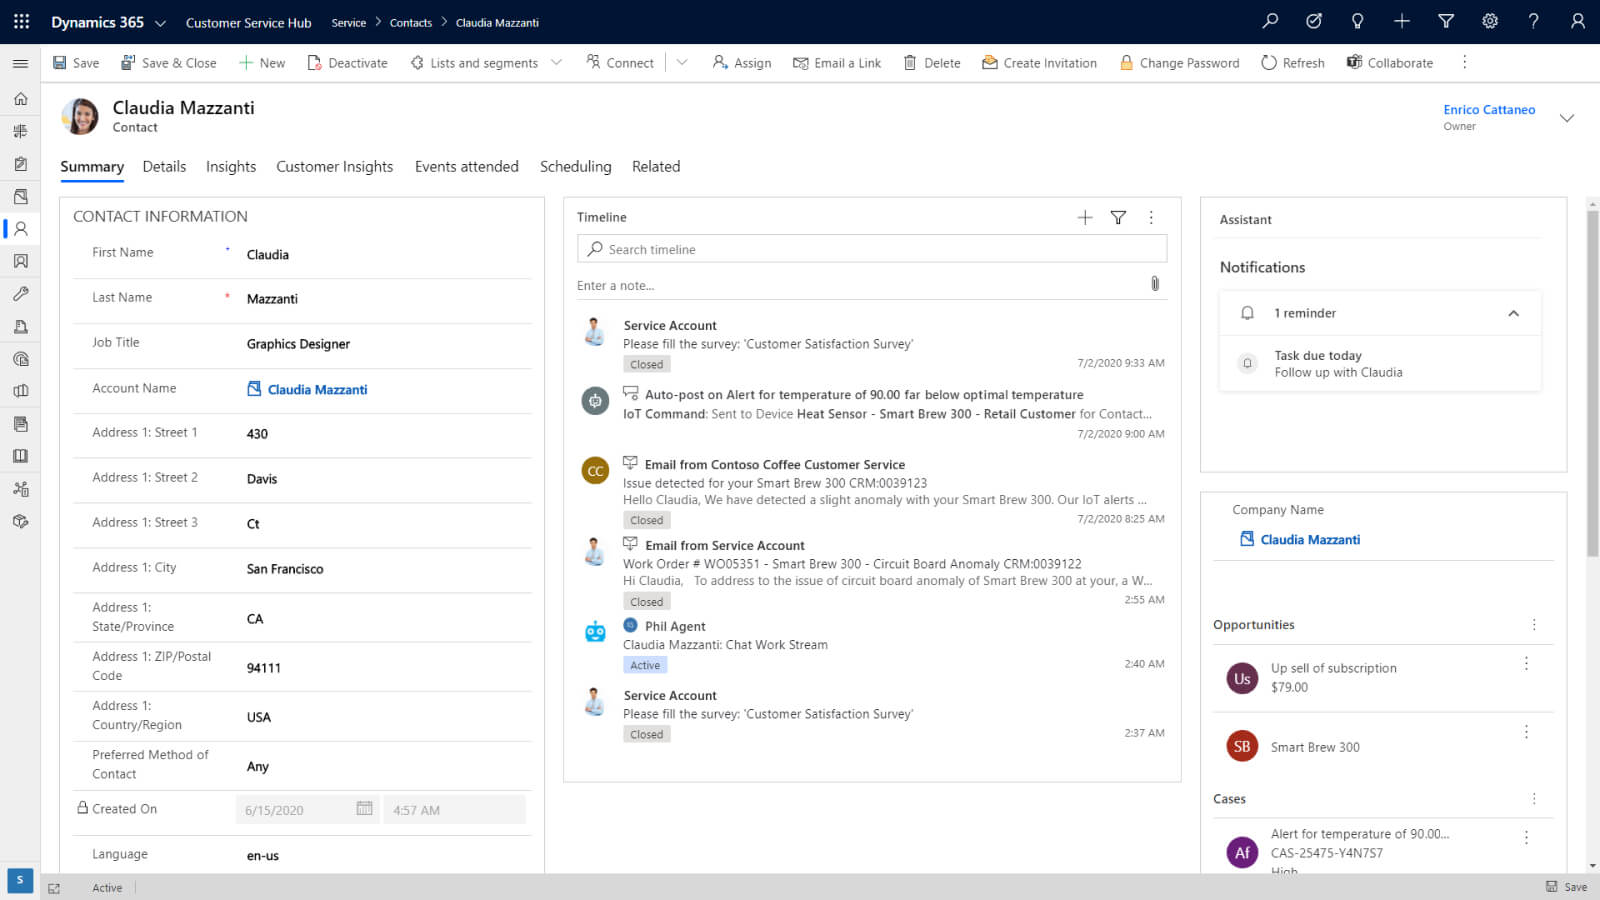The height and width of the screenshot is (900, 1600).
Task: Switch to the Details tab
Action: click(164, 167)
